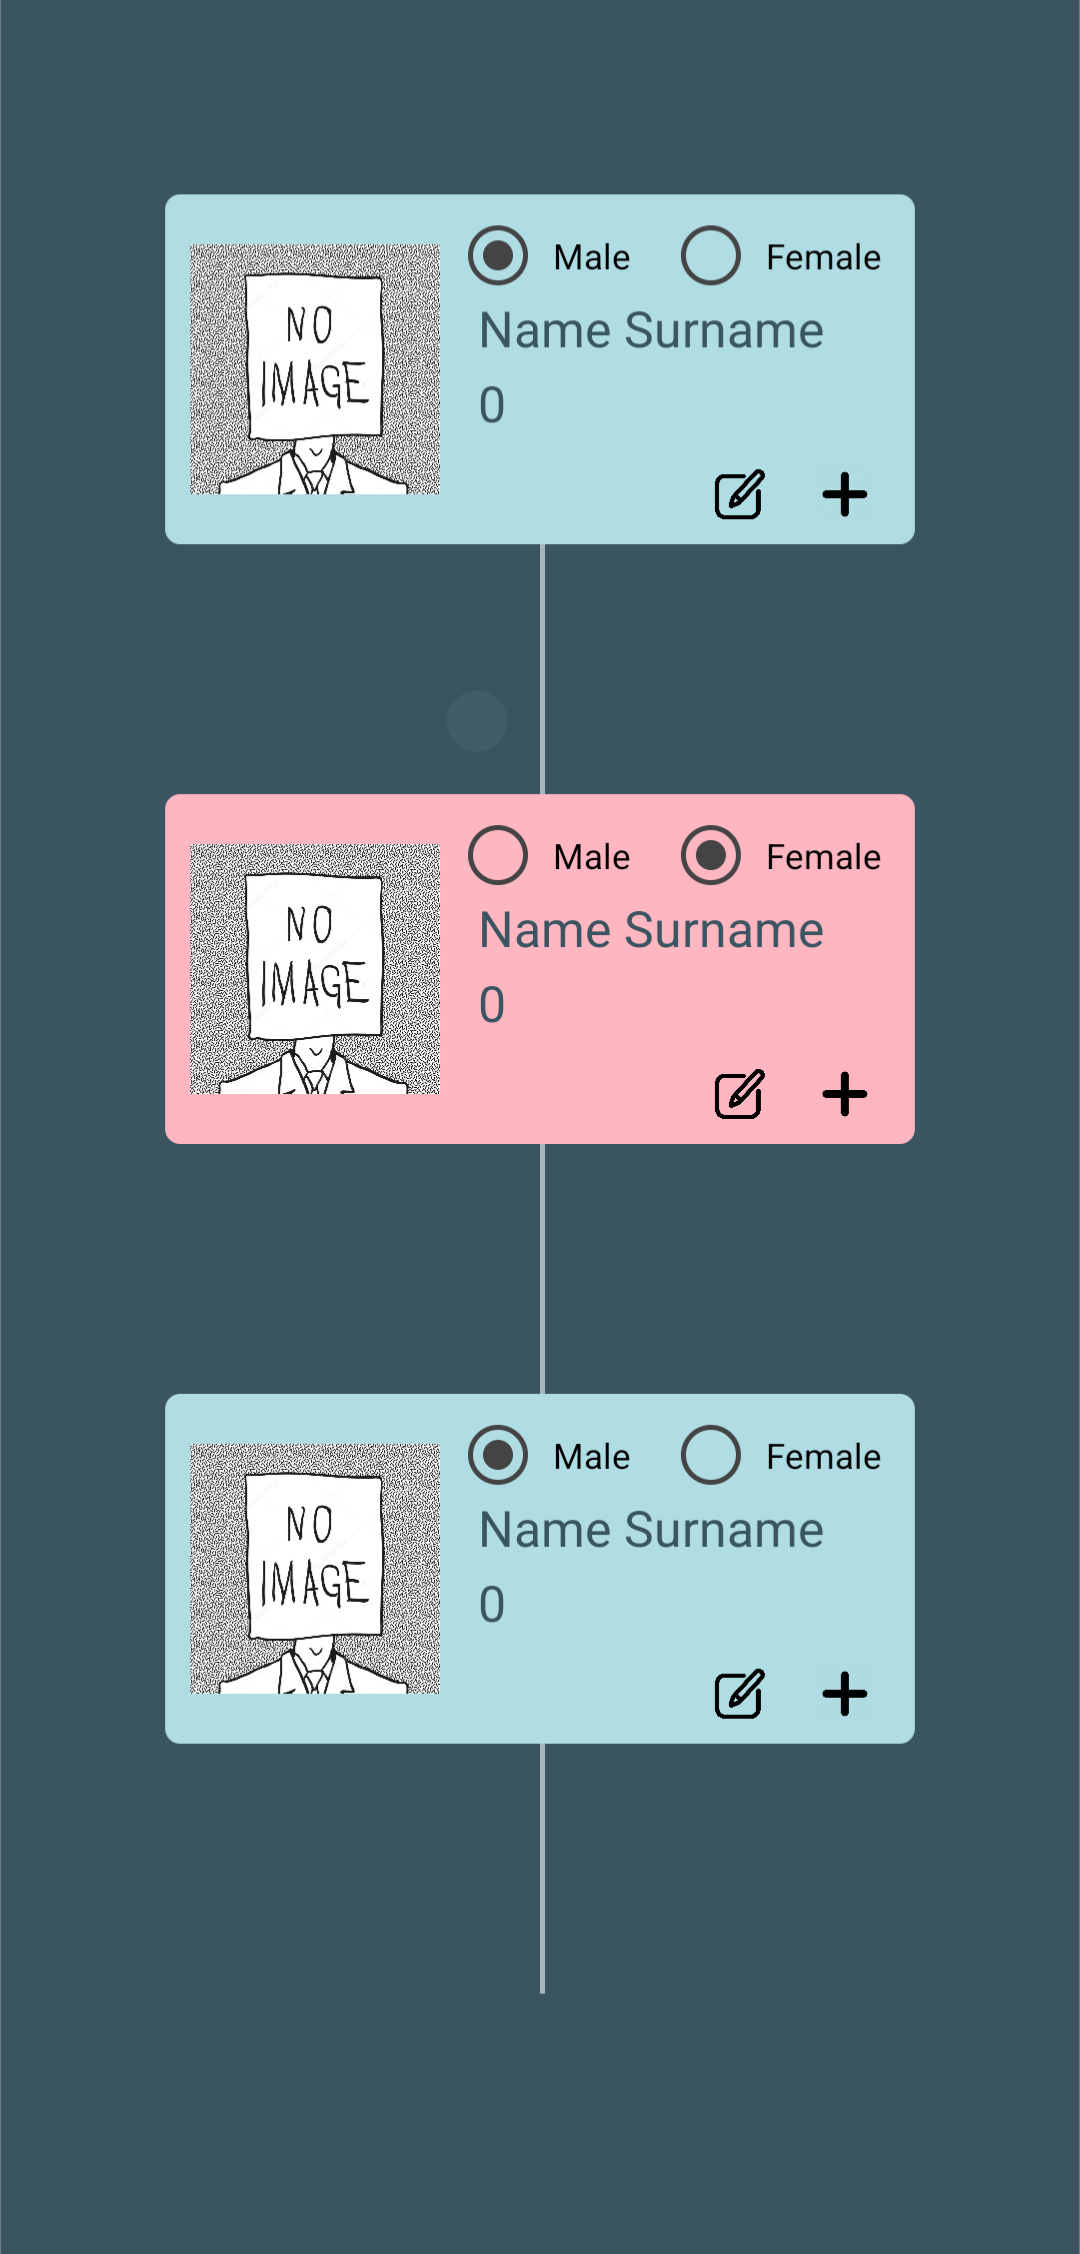Viewport: 1080px width, 2254px height.
Task: Click the edit pencil icon on the pink female card
Action: (737, 1093)
